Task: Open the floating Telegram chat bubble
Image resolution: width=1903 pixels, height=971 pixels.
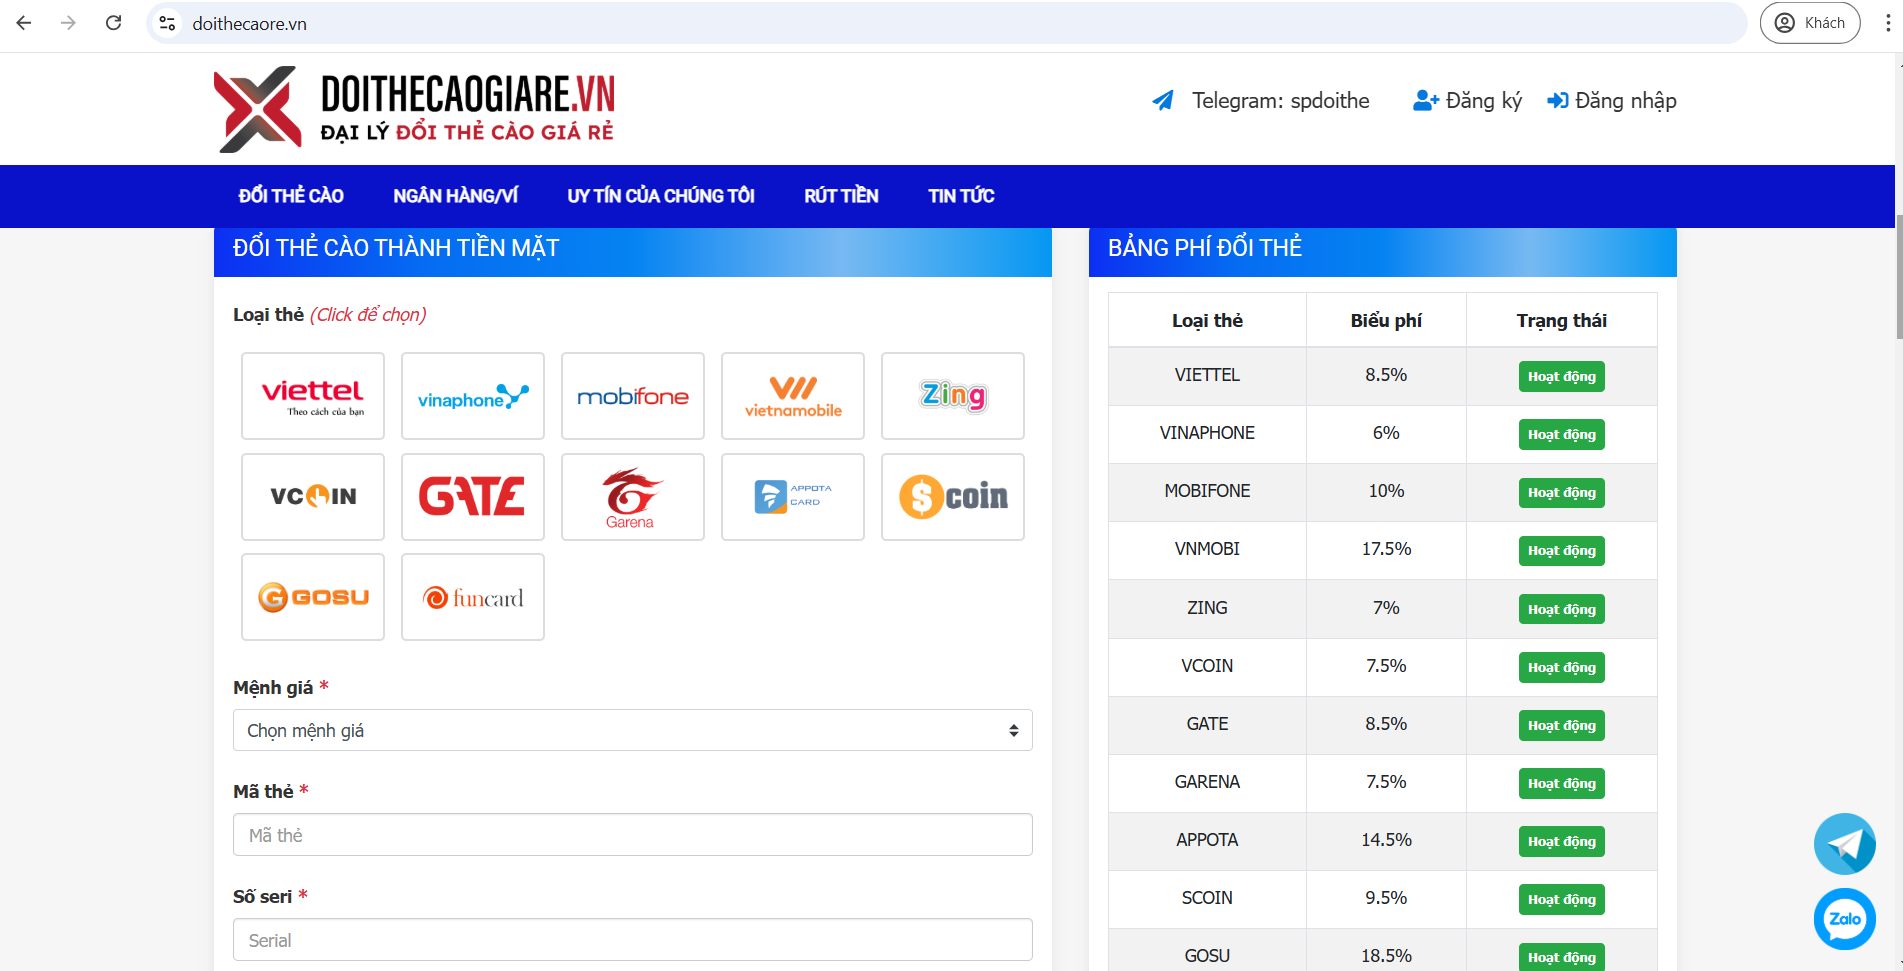Action: (1845, 844)
